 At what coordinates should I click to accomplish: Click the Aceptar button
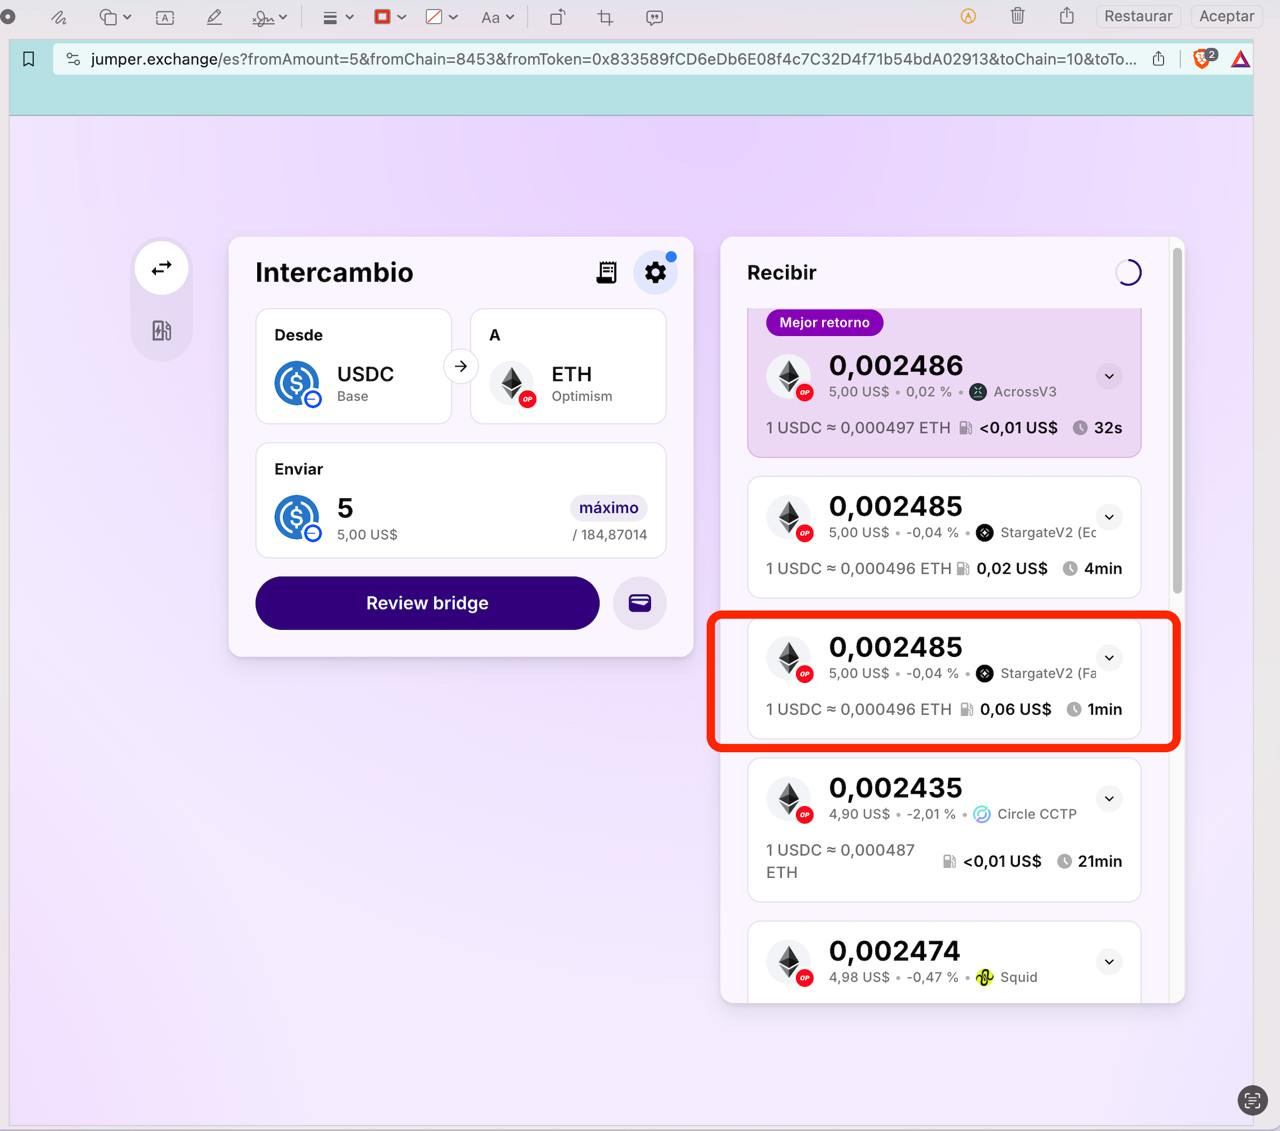1226,16
